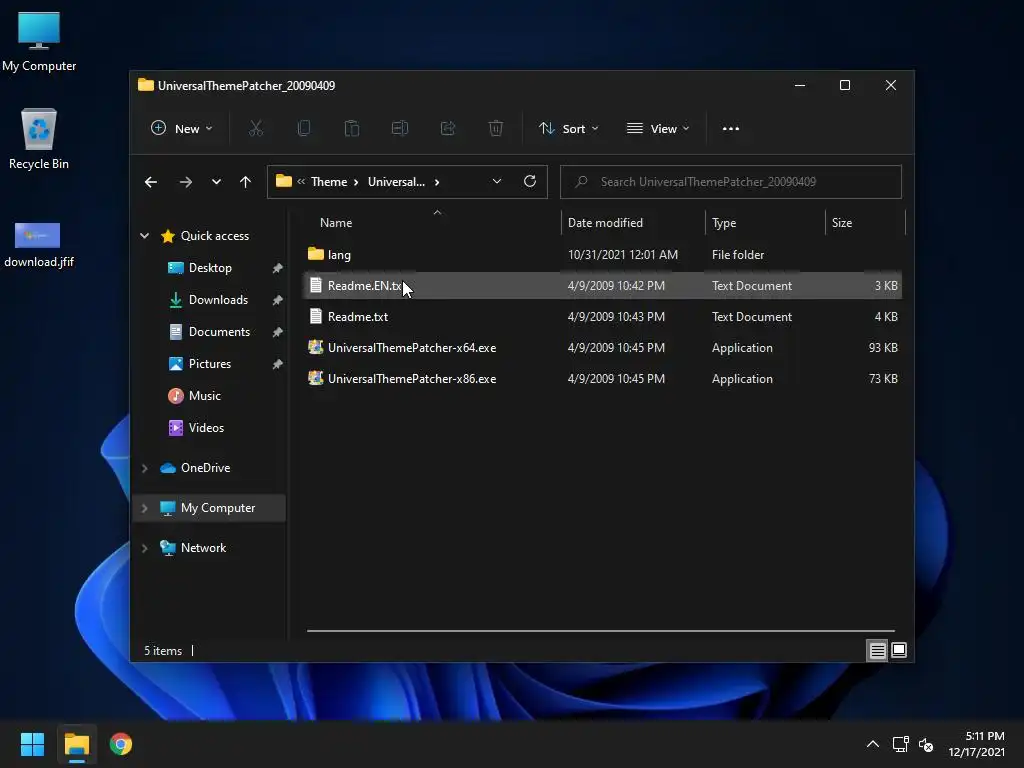Go up one folder level arrow
Viewport: 1024px width, 768px height.
(x=245, y=182)
